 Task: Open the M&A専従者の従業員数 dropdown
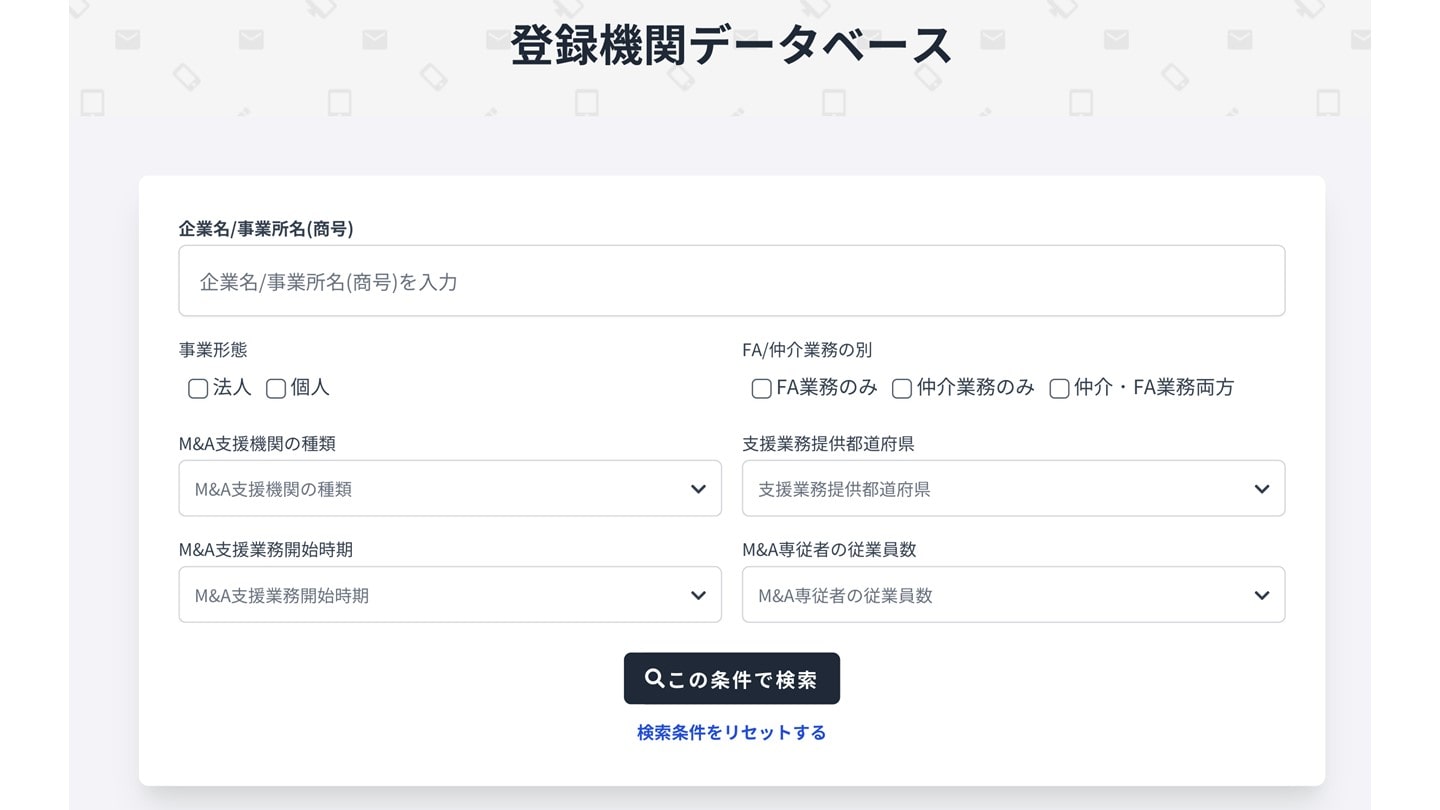1013,594
